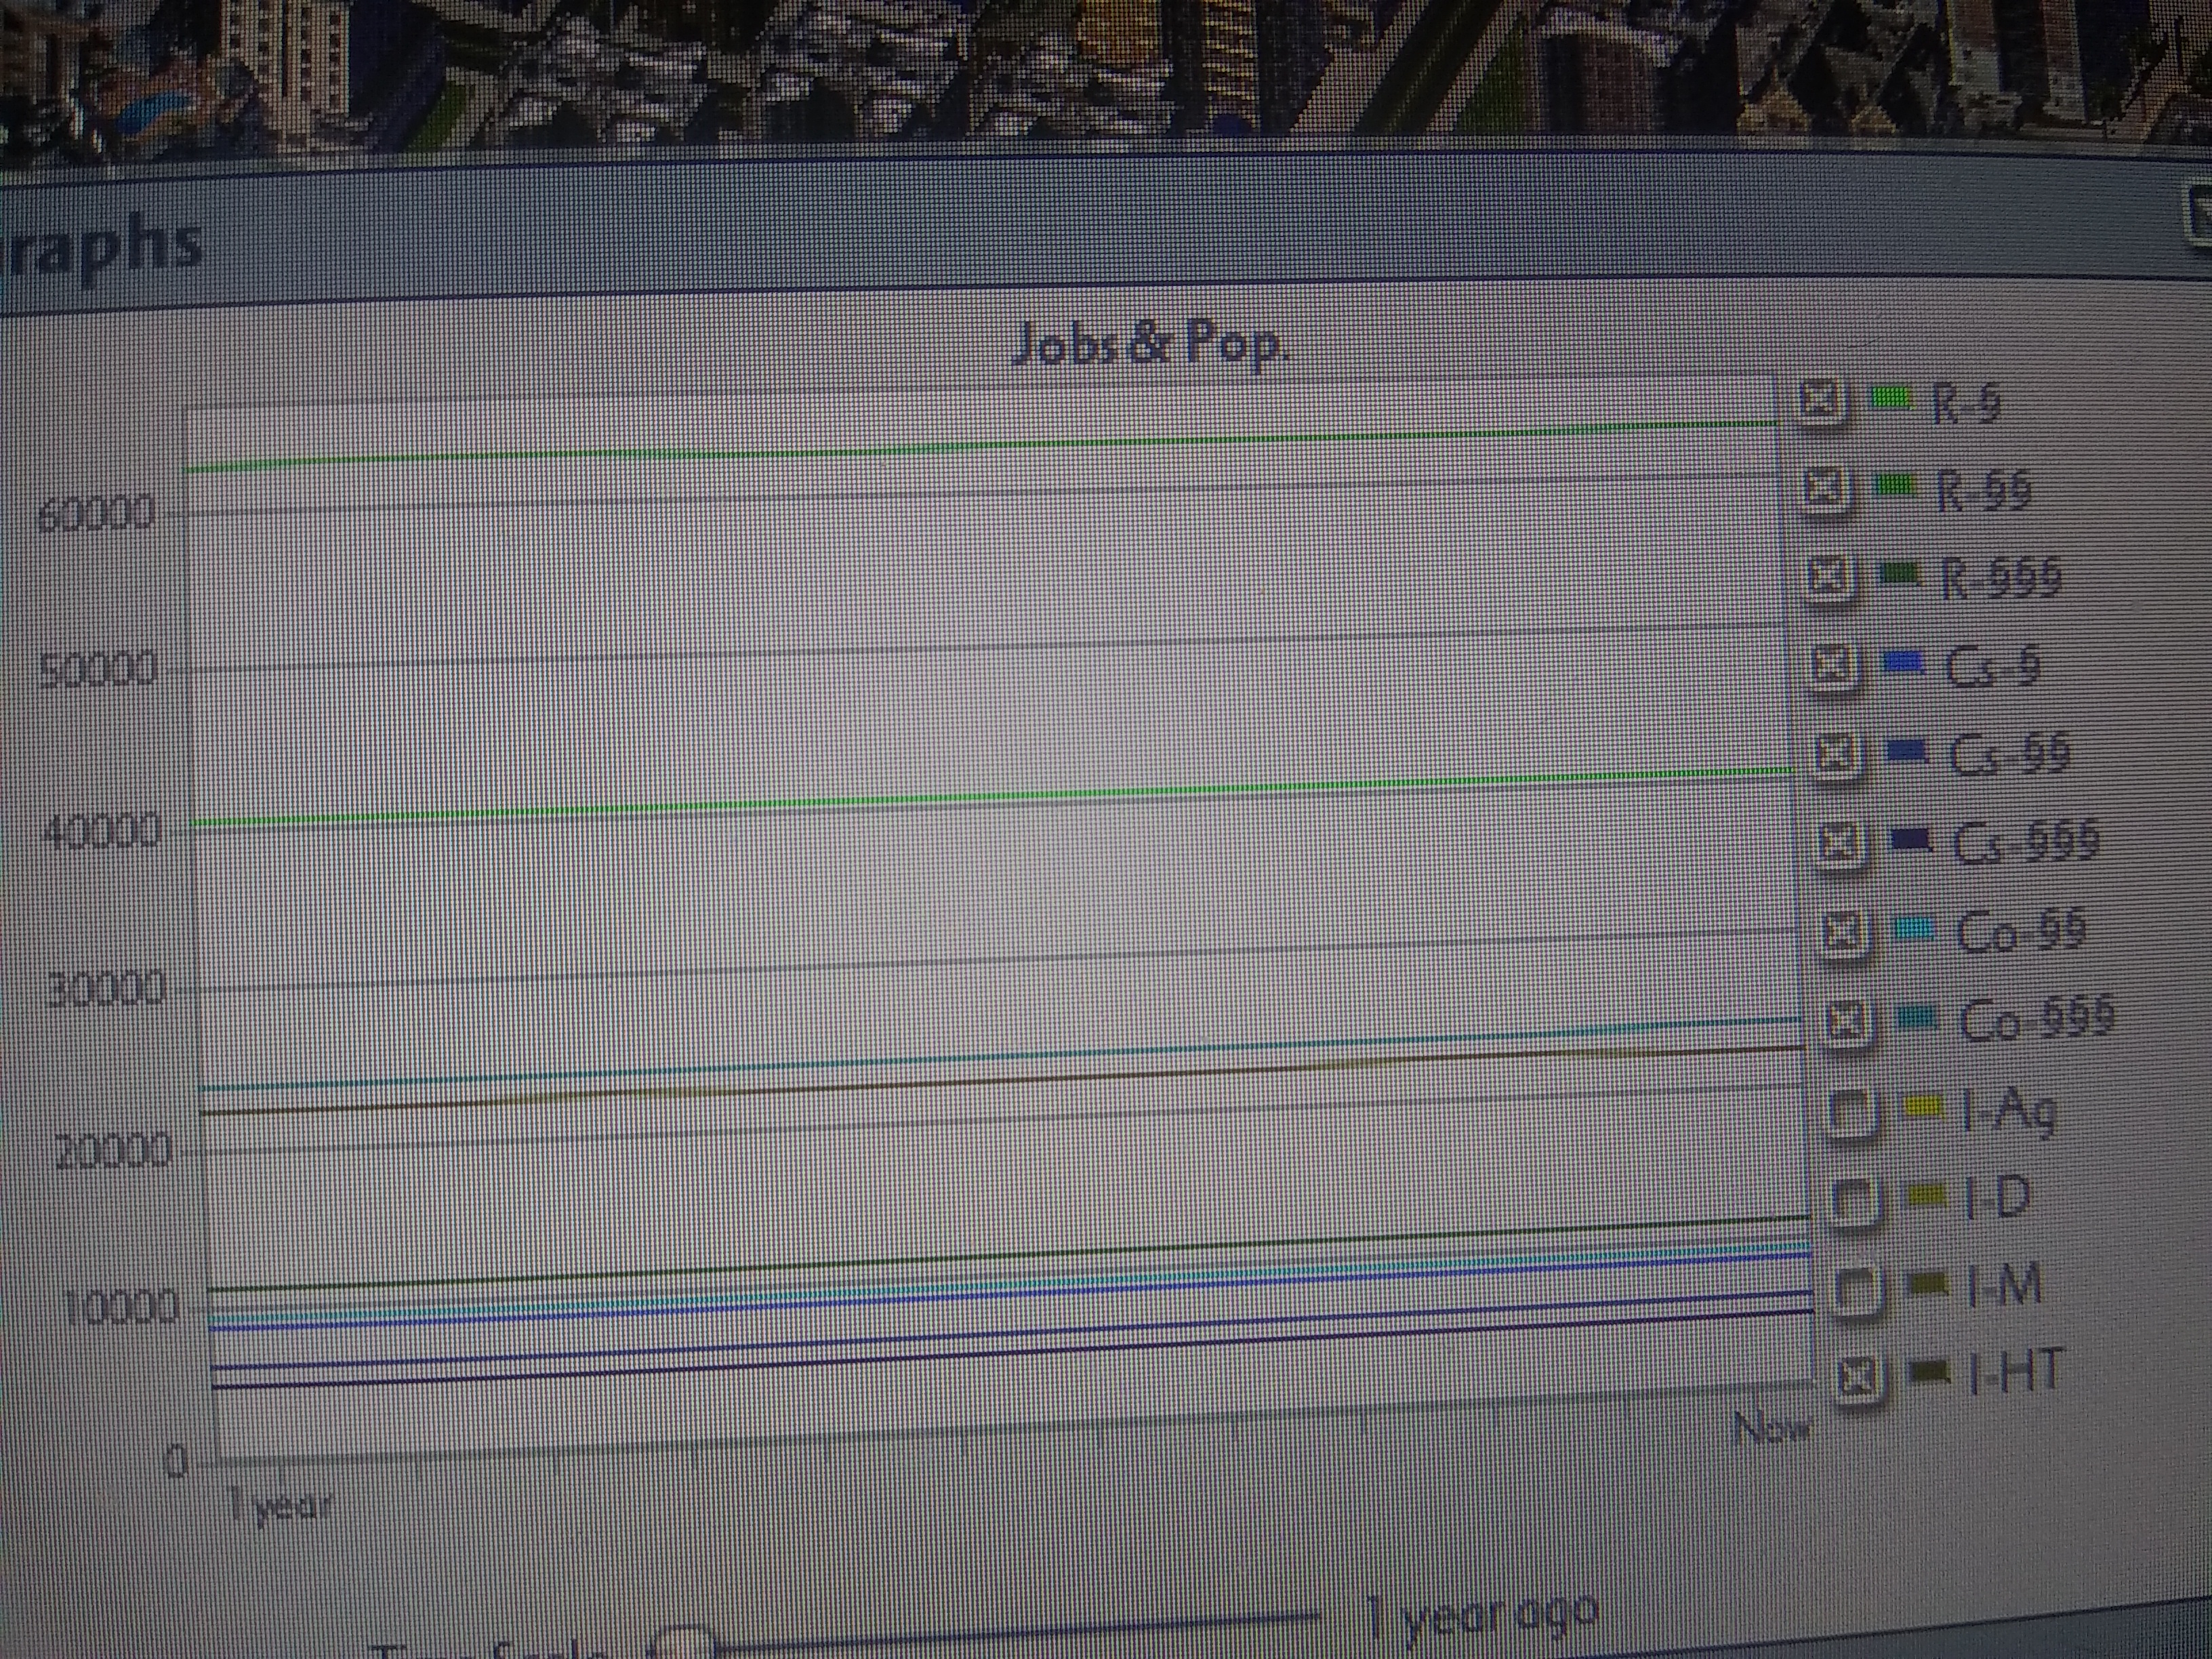
Task: Click the Cs-$ blue color swatch
Action: tap(1902, 662)
